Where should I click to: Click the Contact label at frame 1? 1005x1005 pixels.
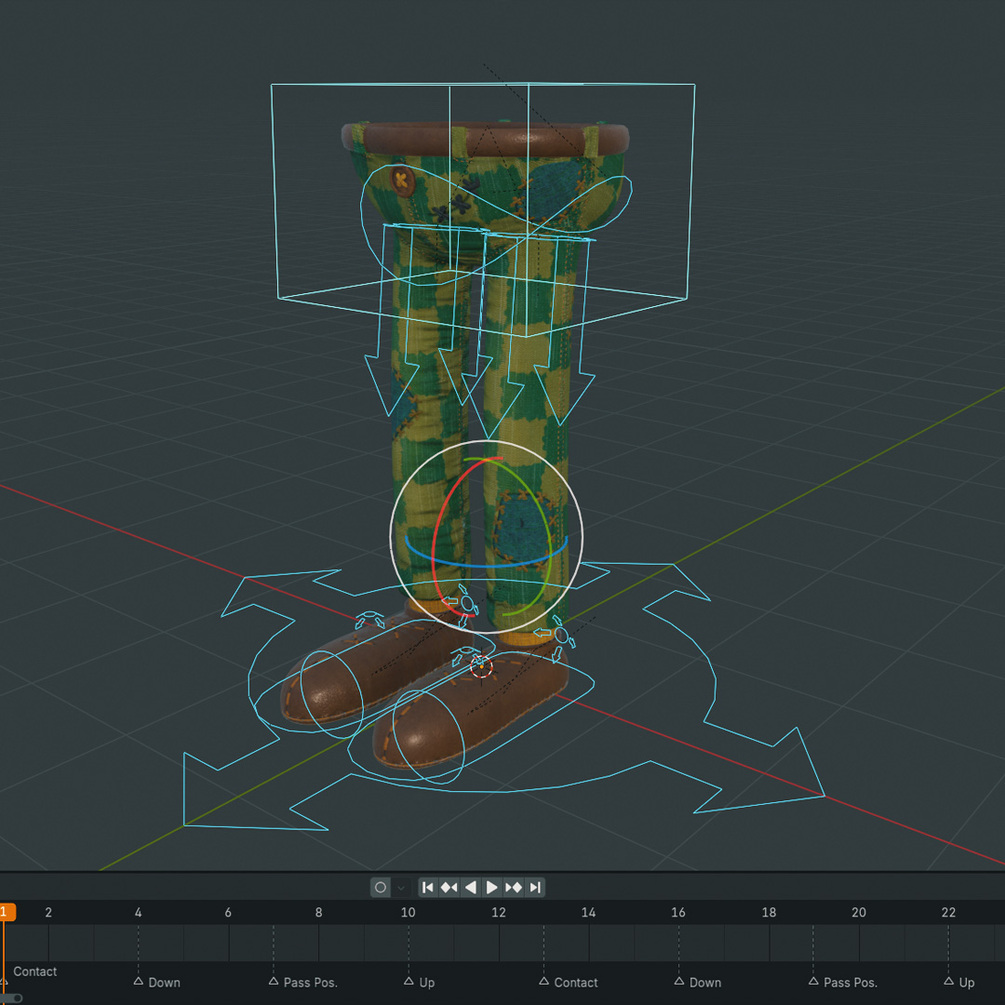pyautogui.click(x=35, y=971)
